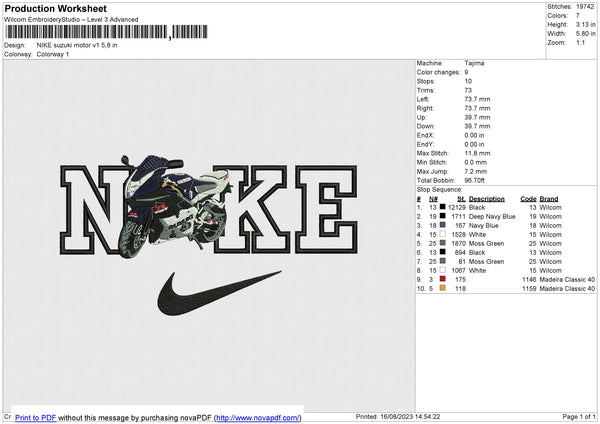This screenshot has width=600, height=424.
Task: Click the red swatch in stop 9
Action: tap(443, 279)
